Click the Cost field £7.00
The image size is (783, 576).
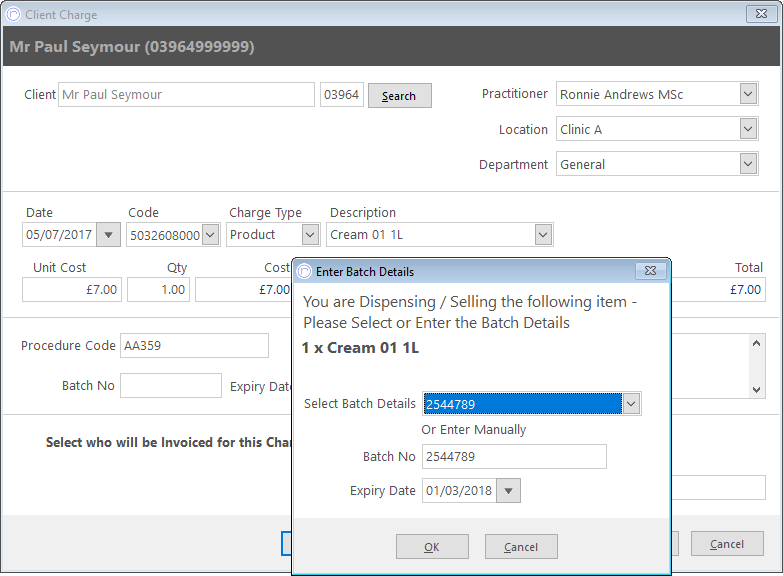click(243, 290)
